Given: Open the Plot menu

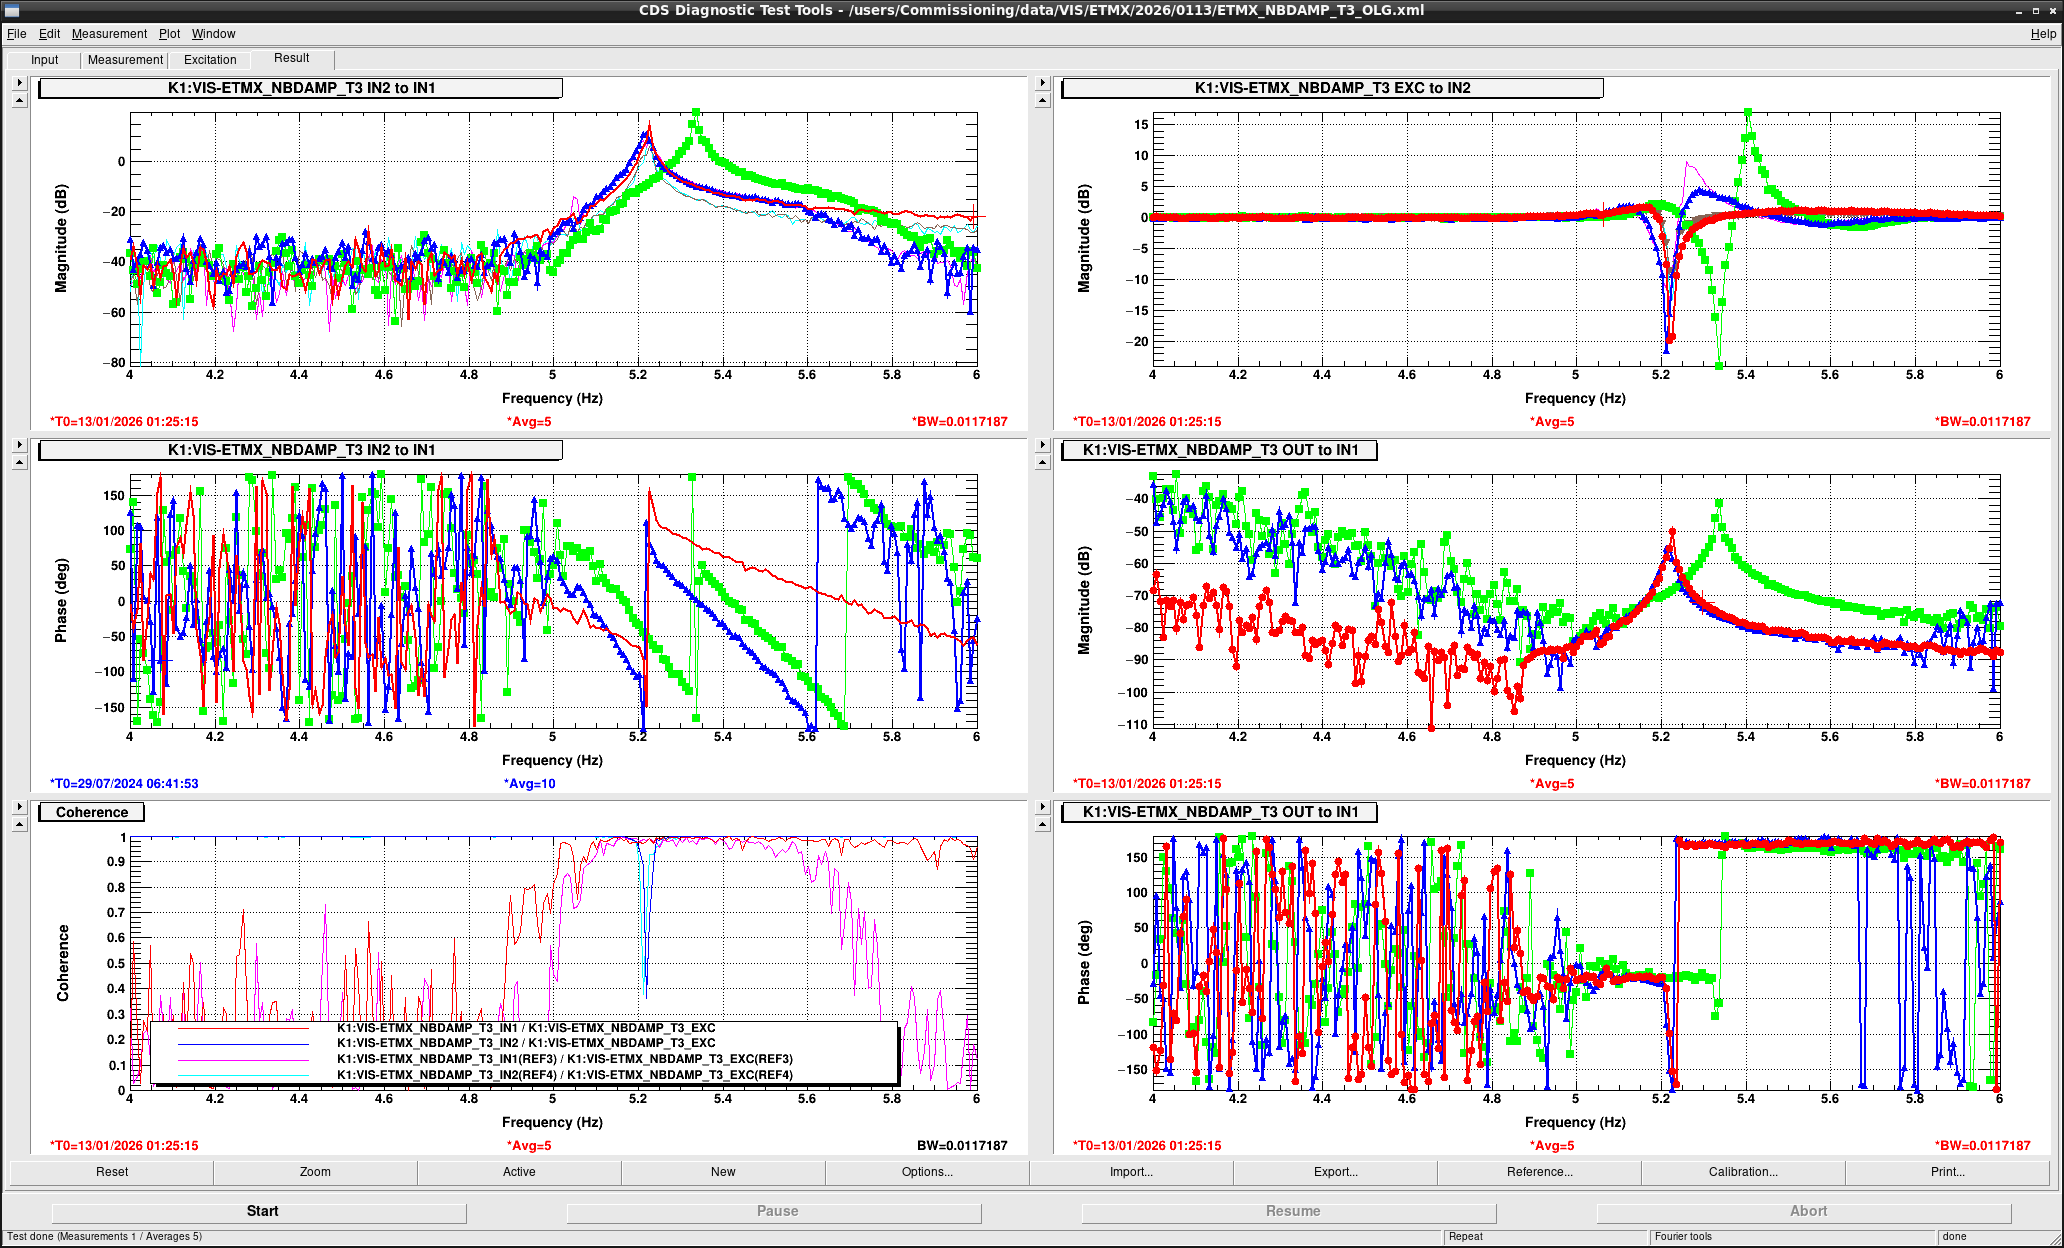Looking at the screenshot, I should 169,34.
